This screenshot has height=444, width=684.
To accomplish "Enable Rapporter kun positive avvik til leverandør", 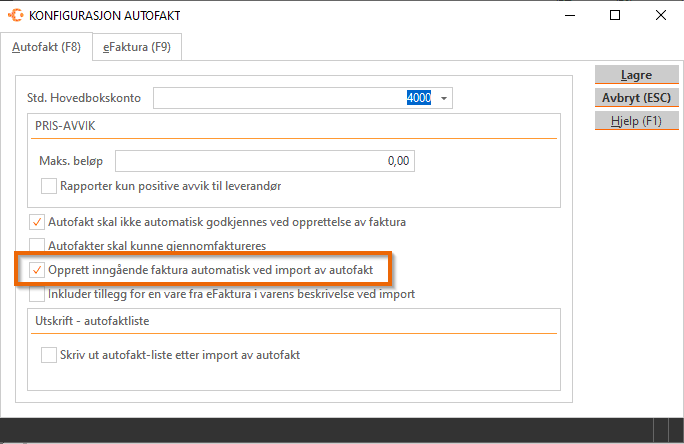I will [x=49, y=186].
